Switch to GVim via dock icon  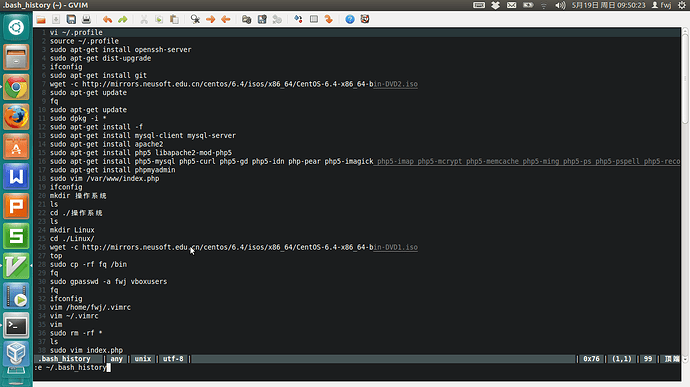16,266
